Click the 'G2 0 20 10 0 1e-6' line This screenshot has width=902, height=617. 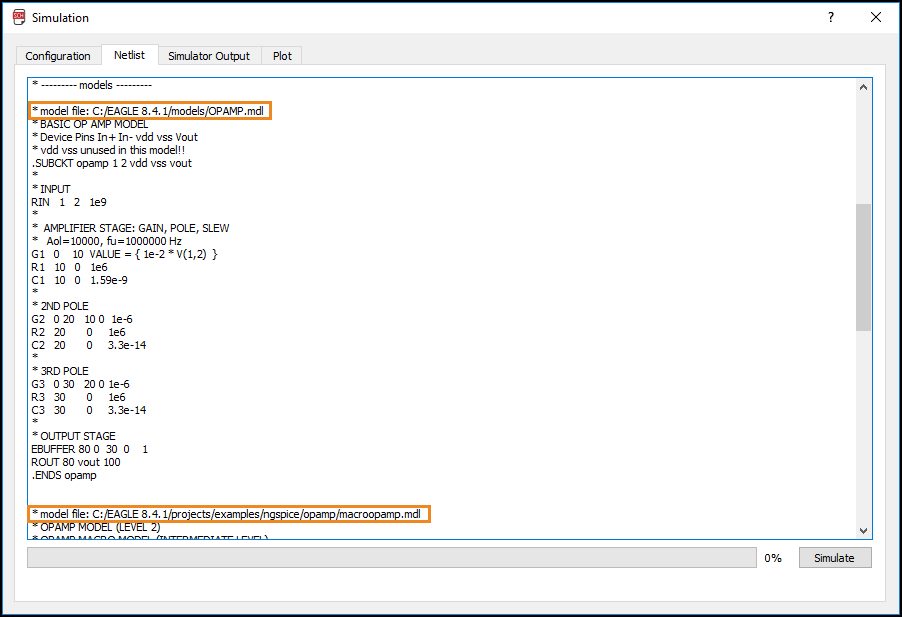[x=82, y=319]
